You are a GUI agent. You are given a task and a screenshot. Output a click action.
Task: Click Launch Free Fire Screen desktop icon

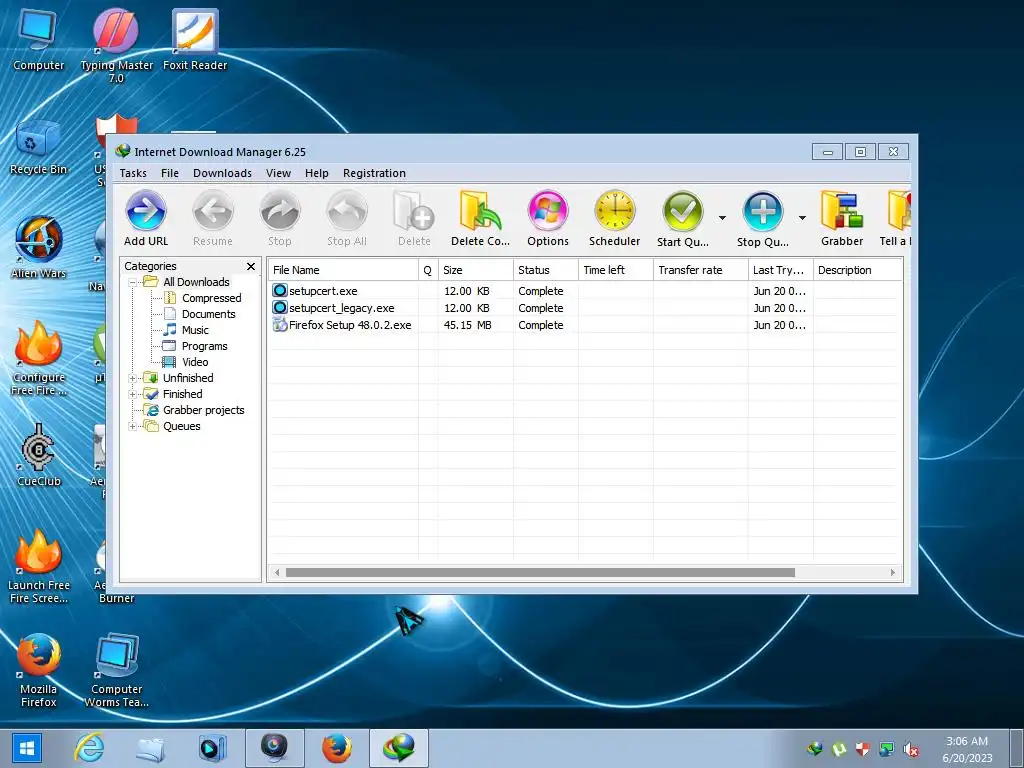[39, 566]
